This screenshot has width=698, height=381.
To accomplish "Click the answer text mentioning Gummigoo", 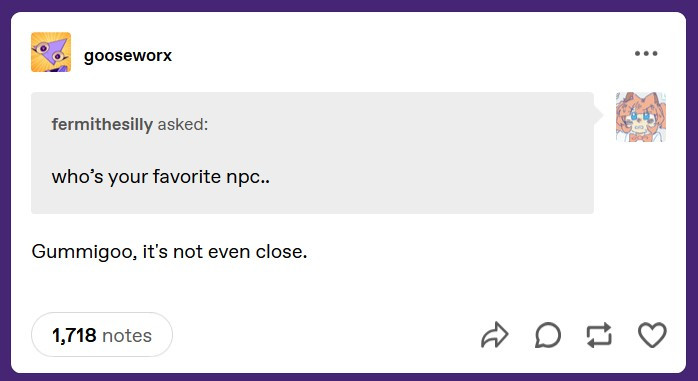I will tap(170, 252).
